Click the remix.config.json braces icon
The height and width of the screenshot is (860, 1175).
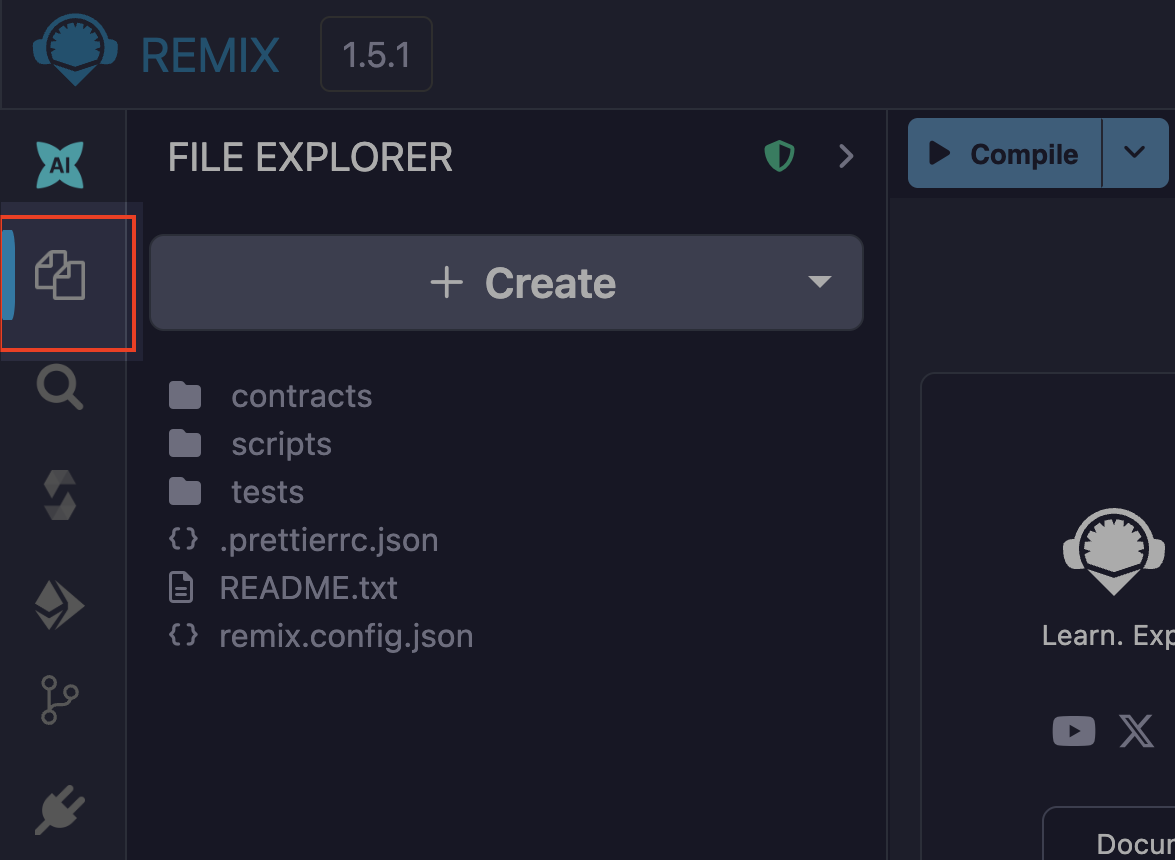point(183,635)
